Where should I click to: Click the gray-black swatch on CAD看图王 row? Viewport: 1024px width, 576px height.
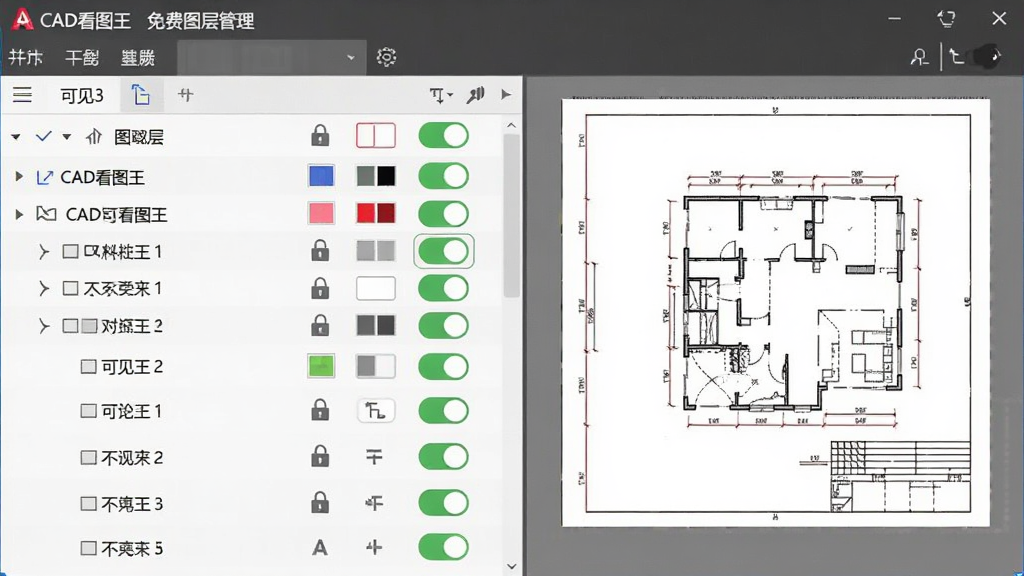pyautogui.click(x=376, y=176)
